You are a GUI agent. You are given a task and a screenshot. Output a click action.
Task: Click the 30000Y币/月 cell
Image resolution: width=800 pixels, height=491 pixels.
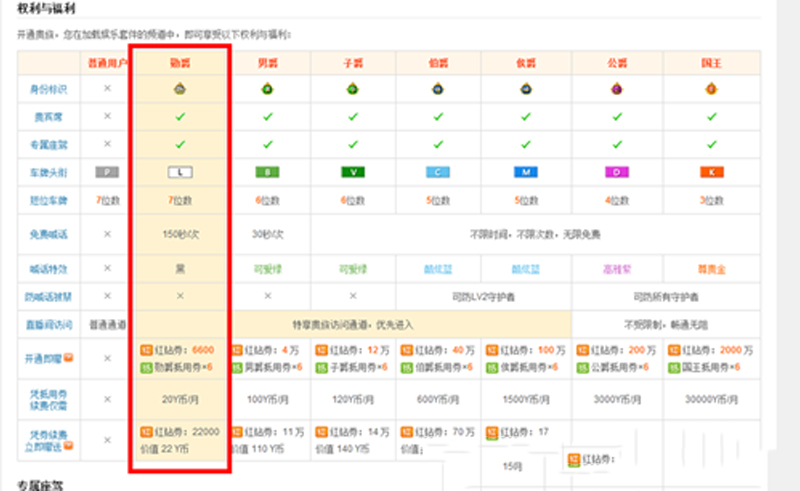tap(712, 400)
